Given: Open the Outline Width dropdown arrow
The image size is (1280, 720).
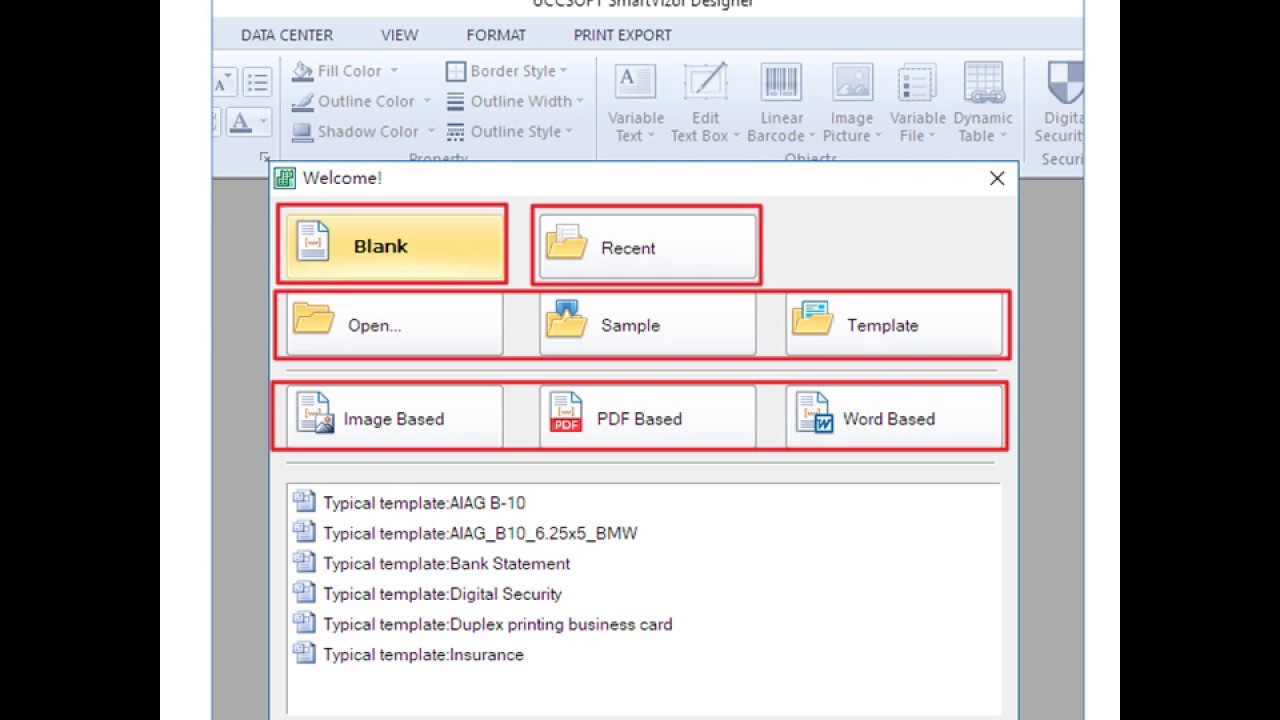Looking at the screenshot, I should coord(580,101).
